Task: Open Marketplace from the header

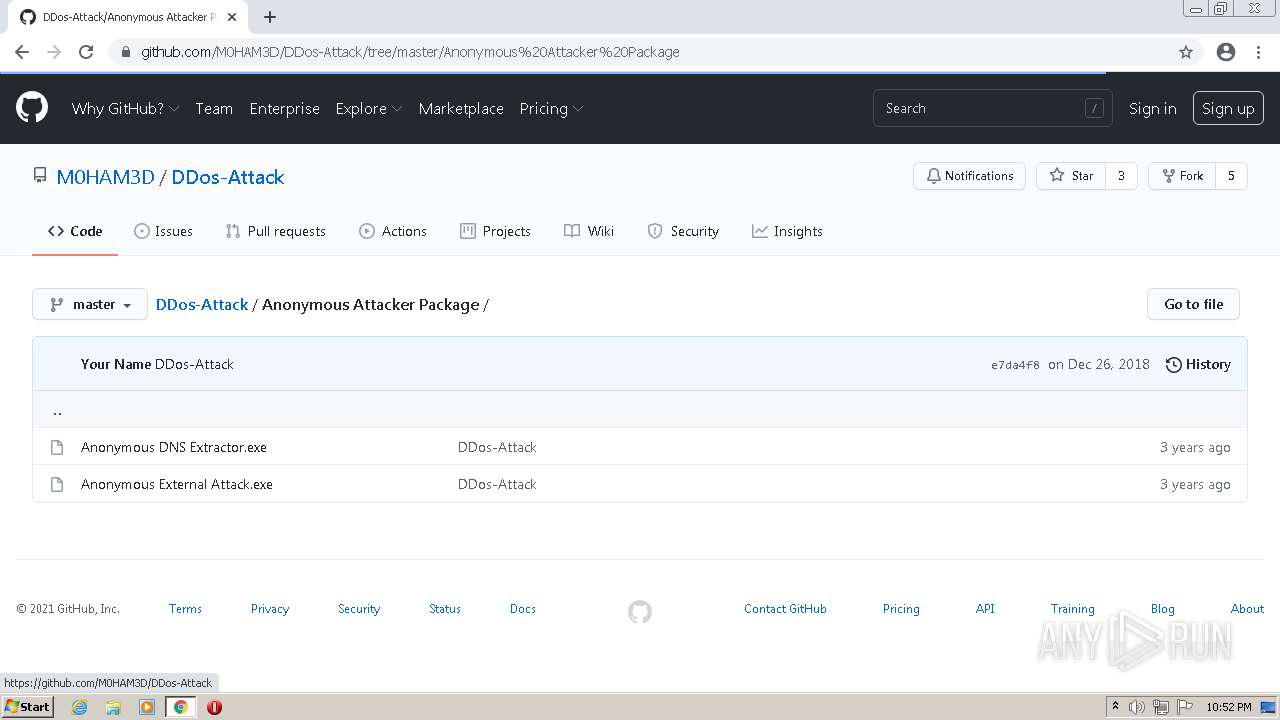Action: 461,108
